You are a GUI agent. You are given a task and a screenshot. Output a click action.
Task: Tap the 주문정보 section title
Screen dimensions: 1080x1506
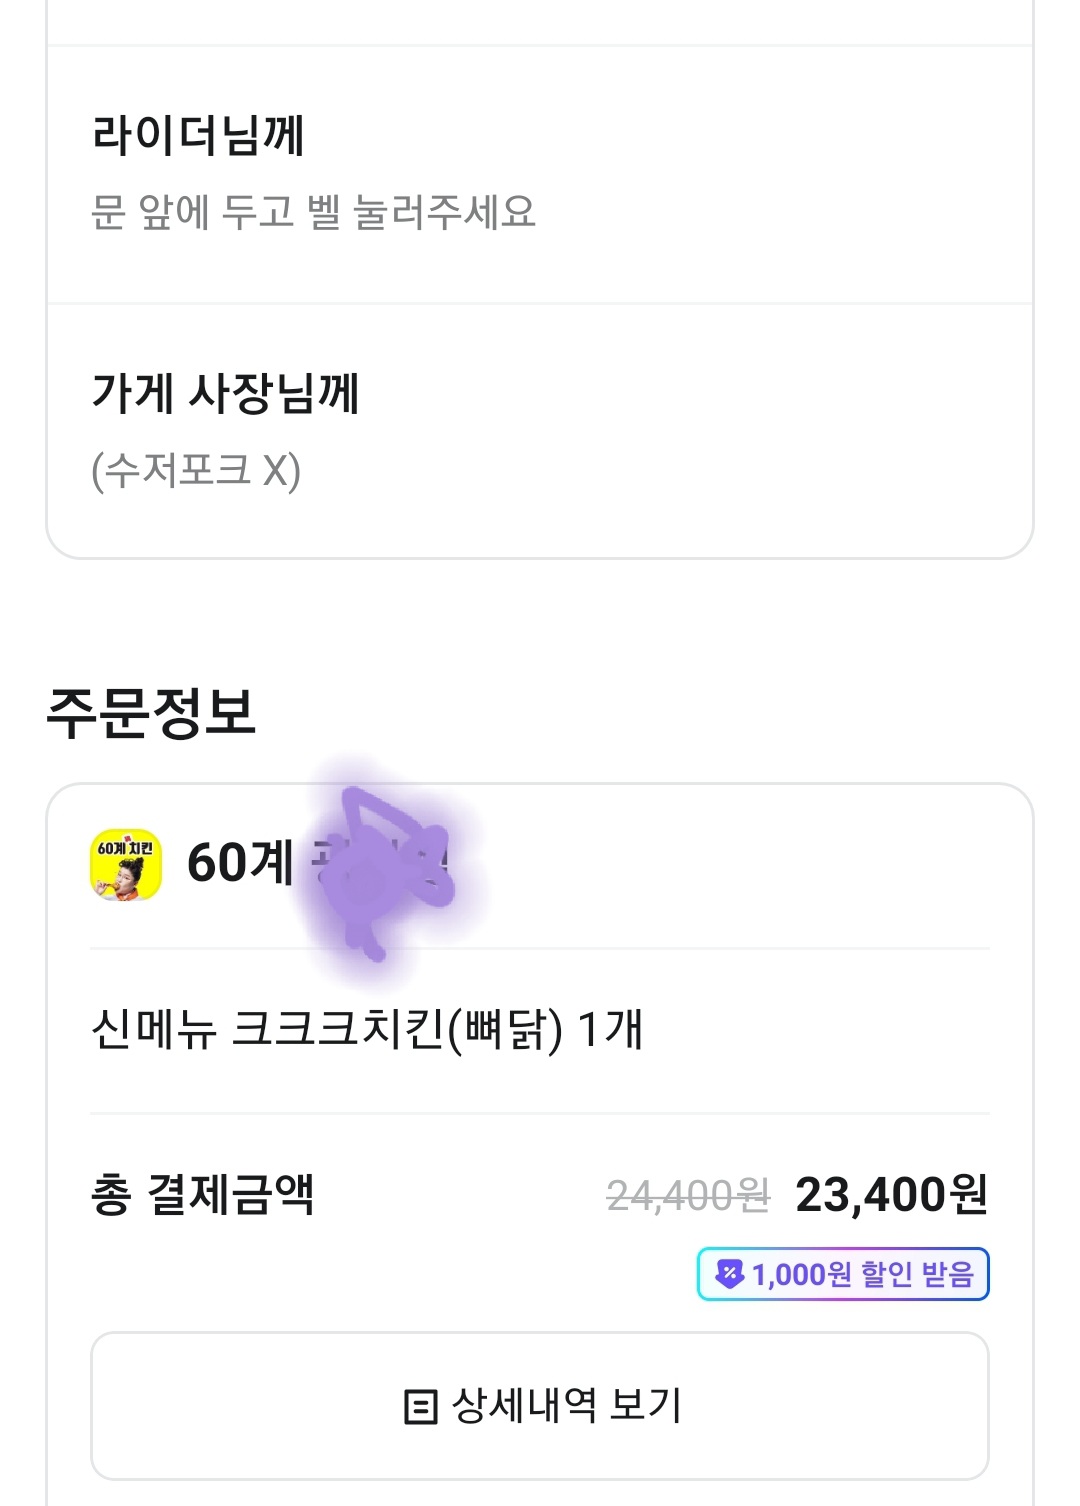click(151, 713)
